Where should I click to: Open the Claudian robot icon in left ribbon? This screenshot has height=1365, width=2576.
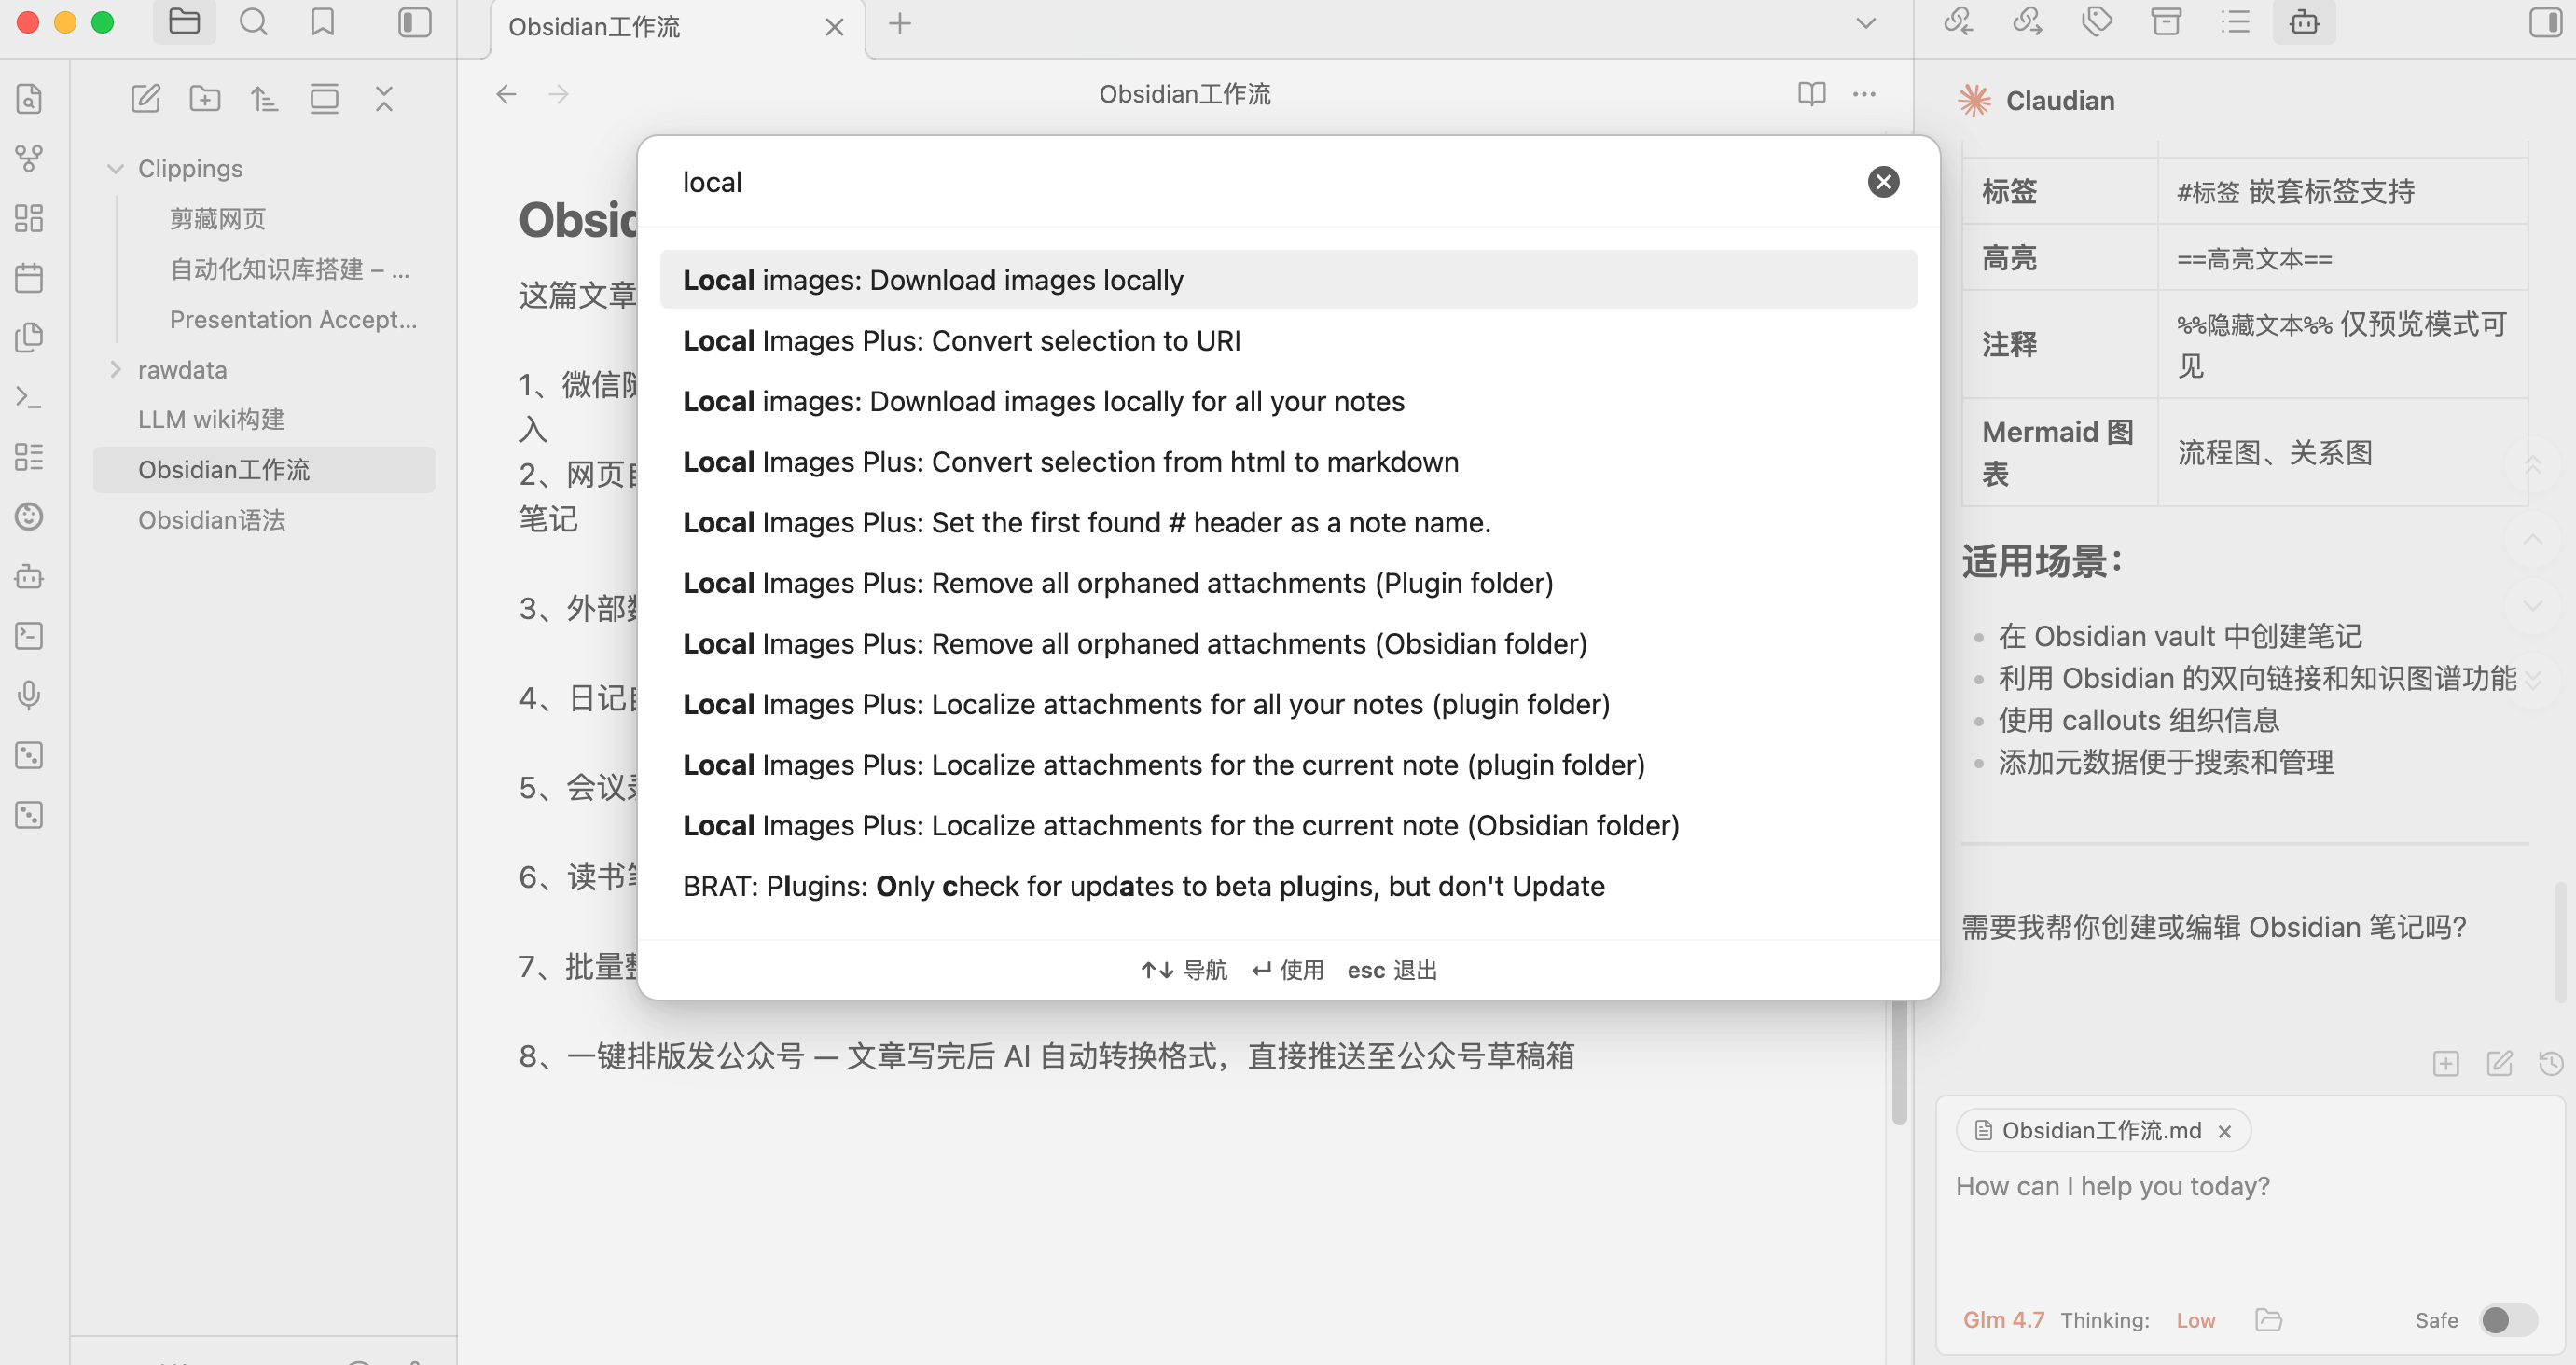pyautogui.click(x=29, y=576)
